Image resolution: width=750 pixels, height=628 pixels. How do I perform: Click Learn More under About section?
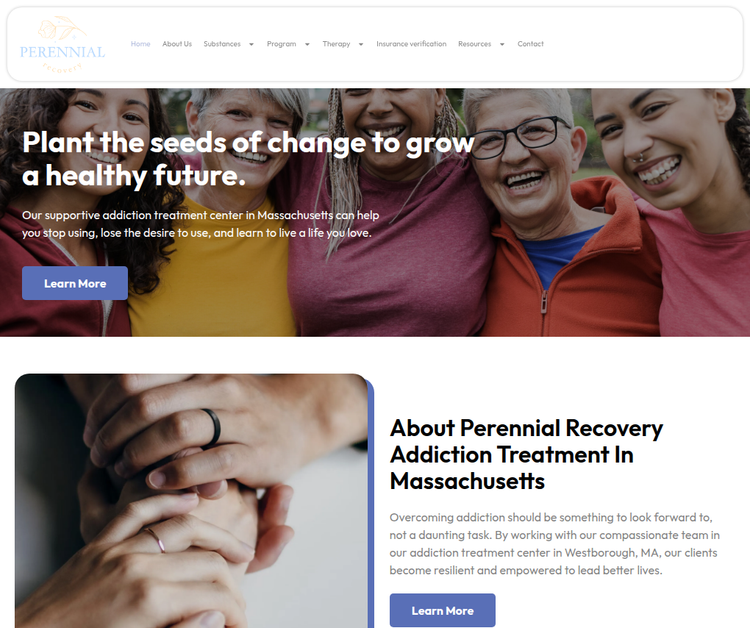(442, 610)
